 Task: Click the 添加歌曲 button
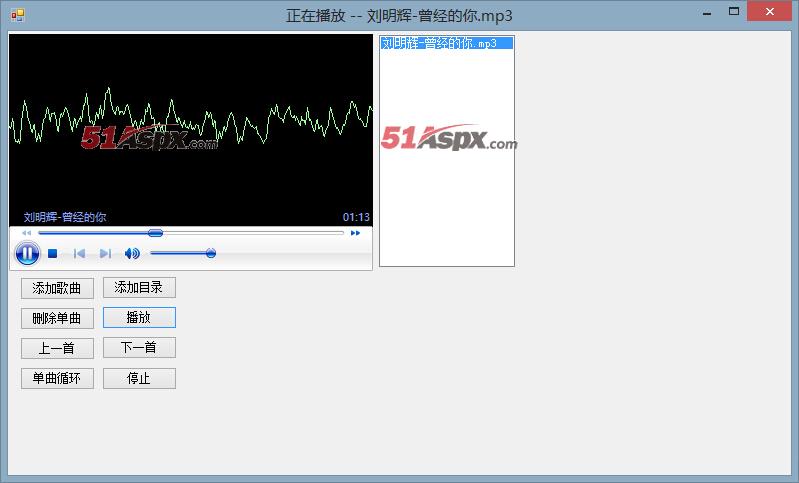click(57, 288)
